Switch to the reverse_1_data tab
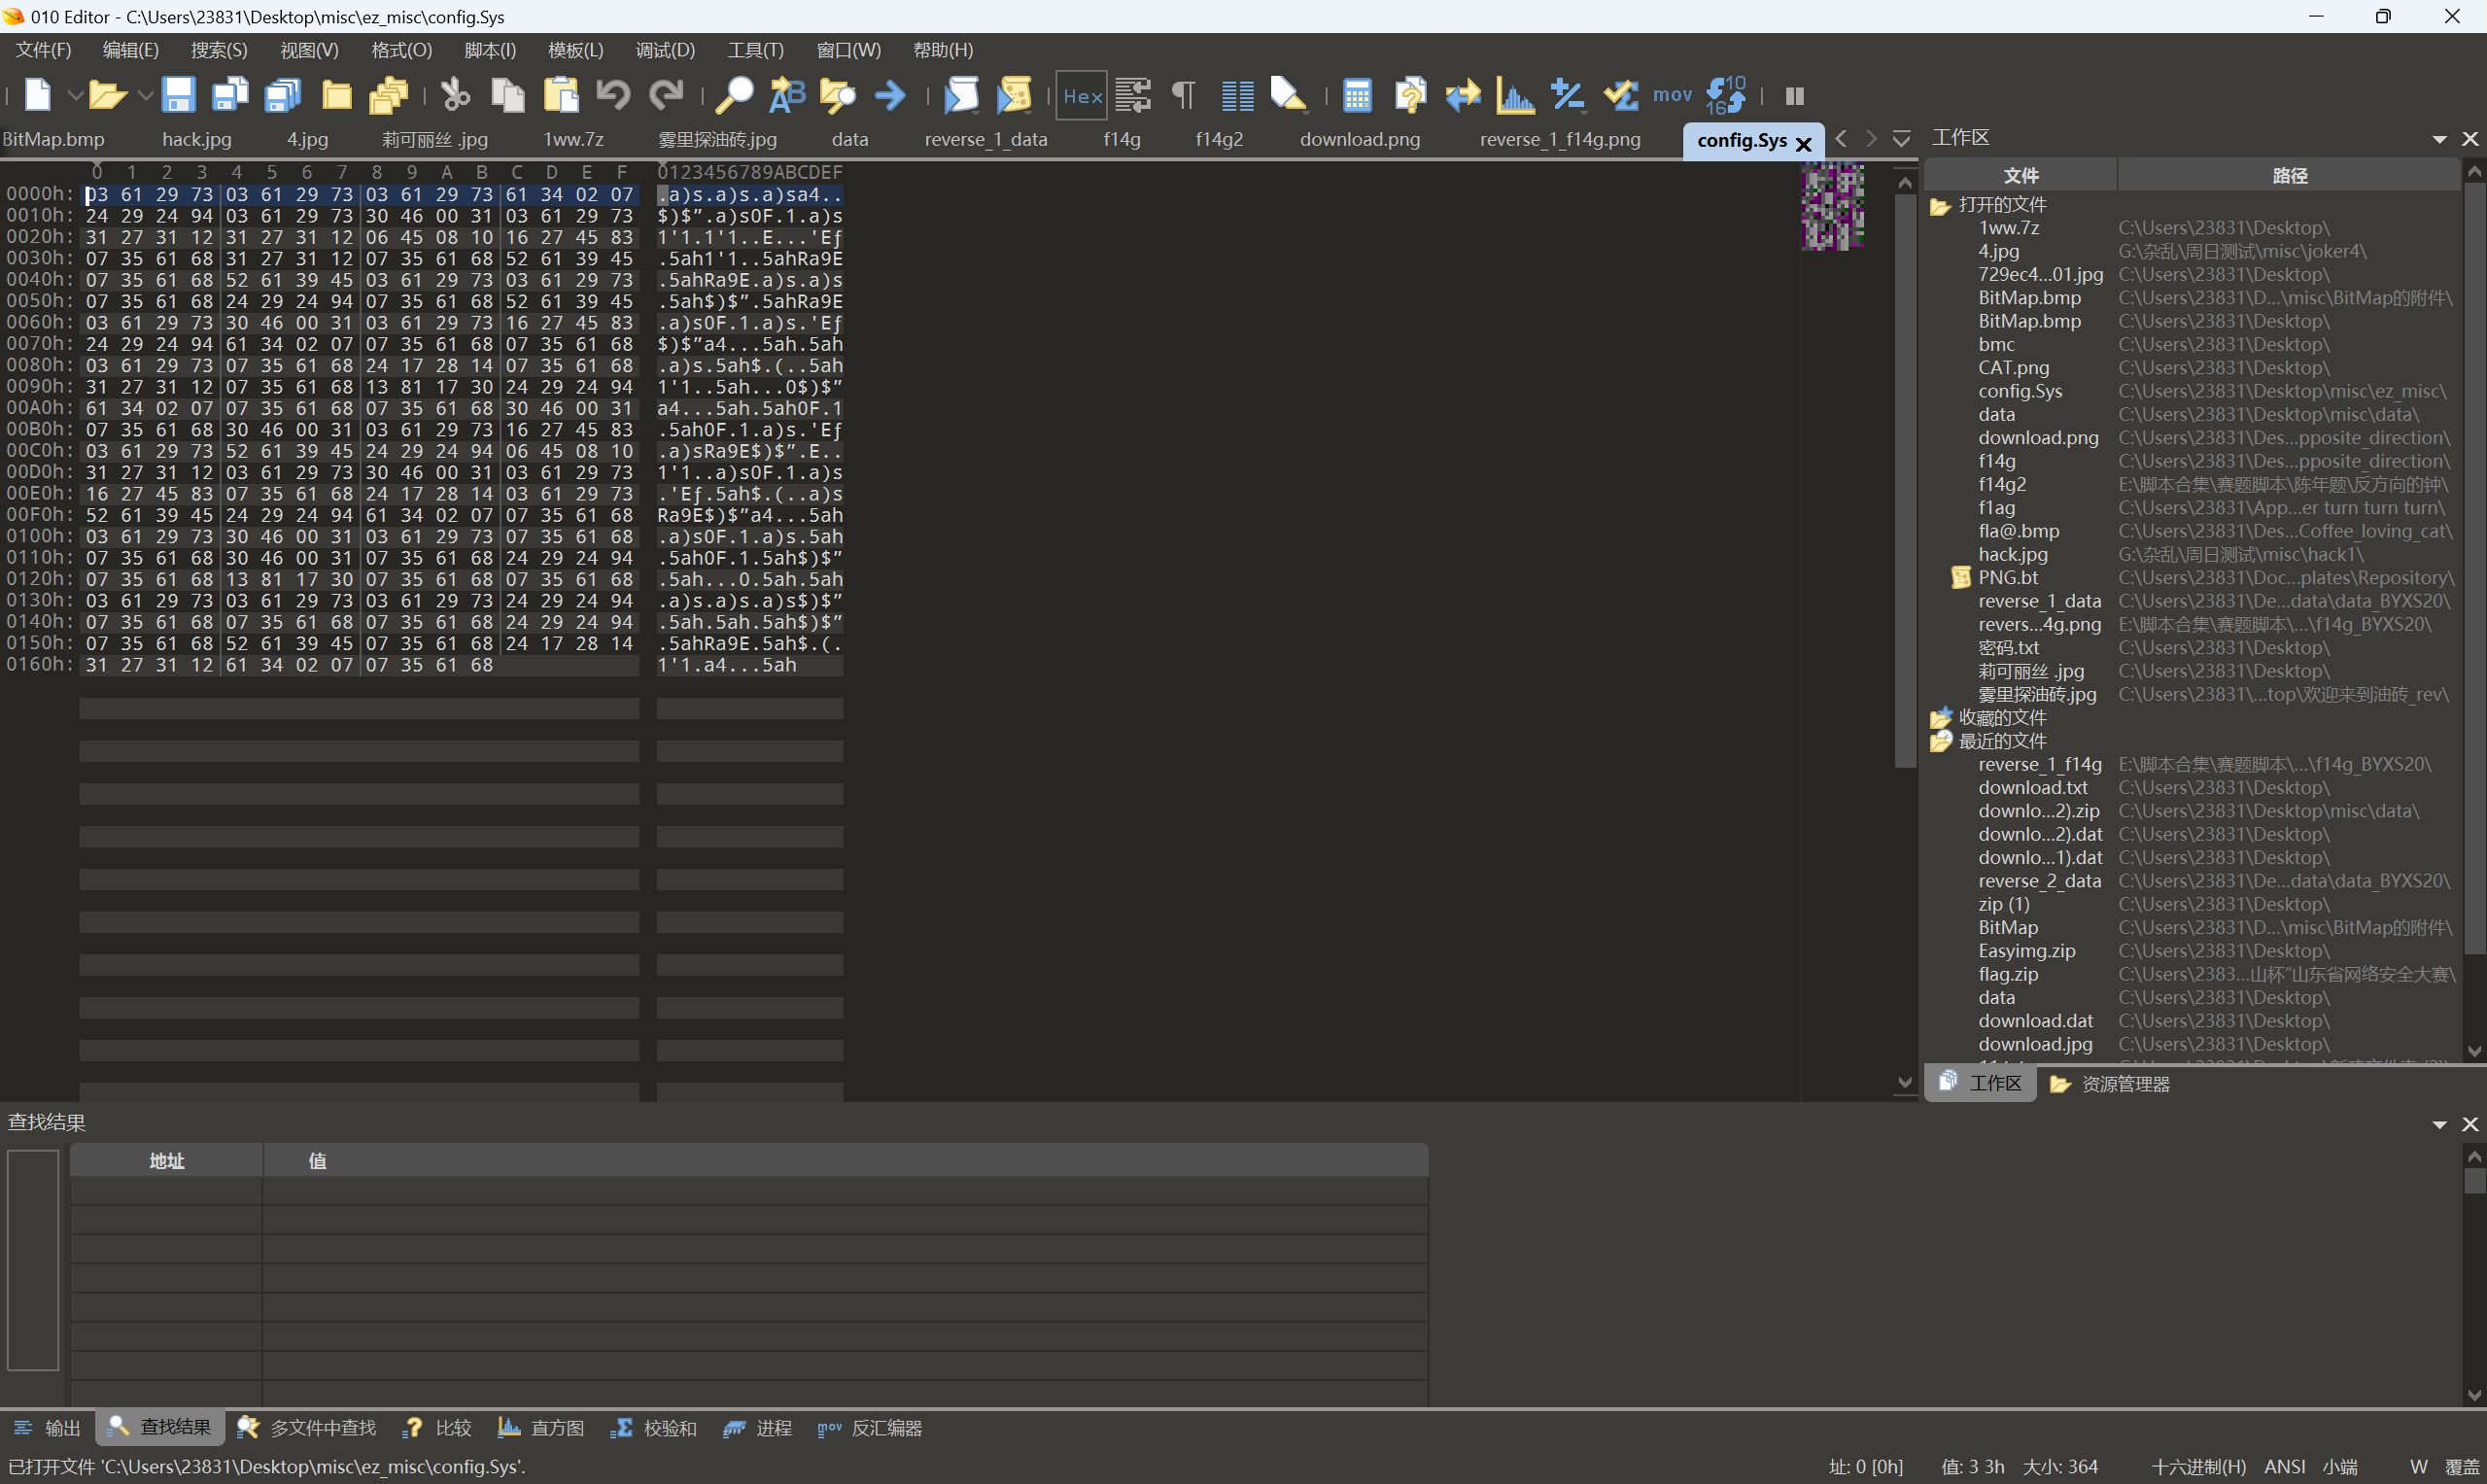 [986, 139]
